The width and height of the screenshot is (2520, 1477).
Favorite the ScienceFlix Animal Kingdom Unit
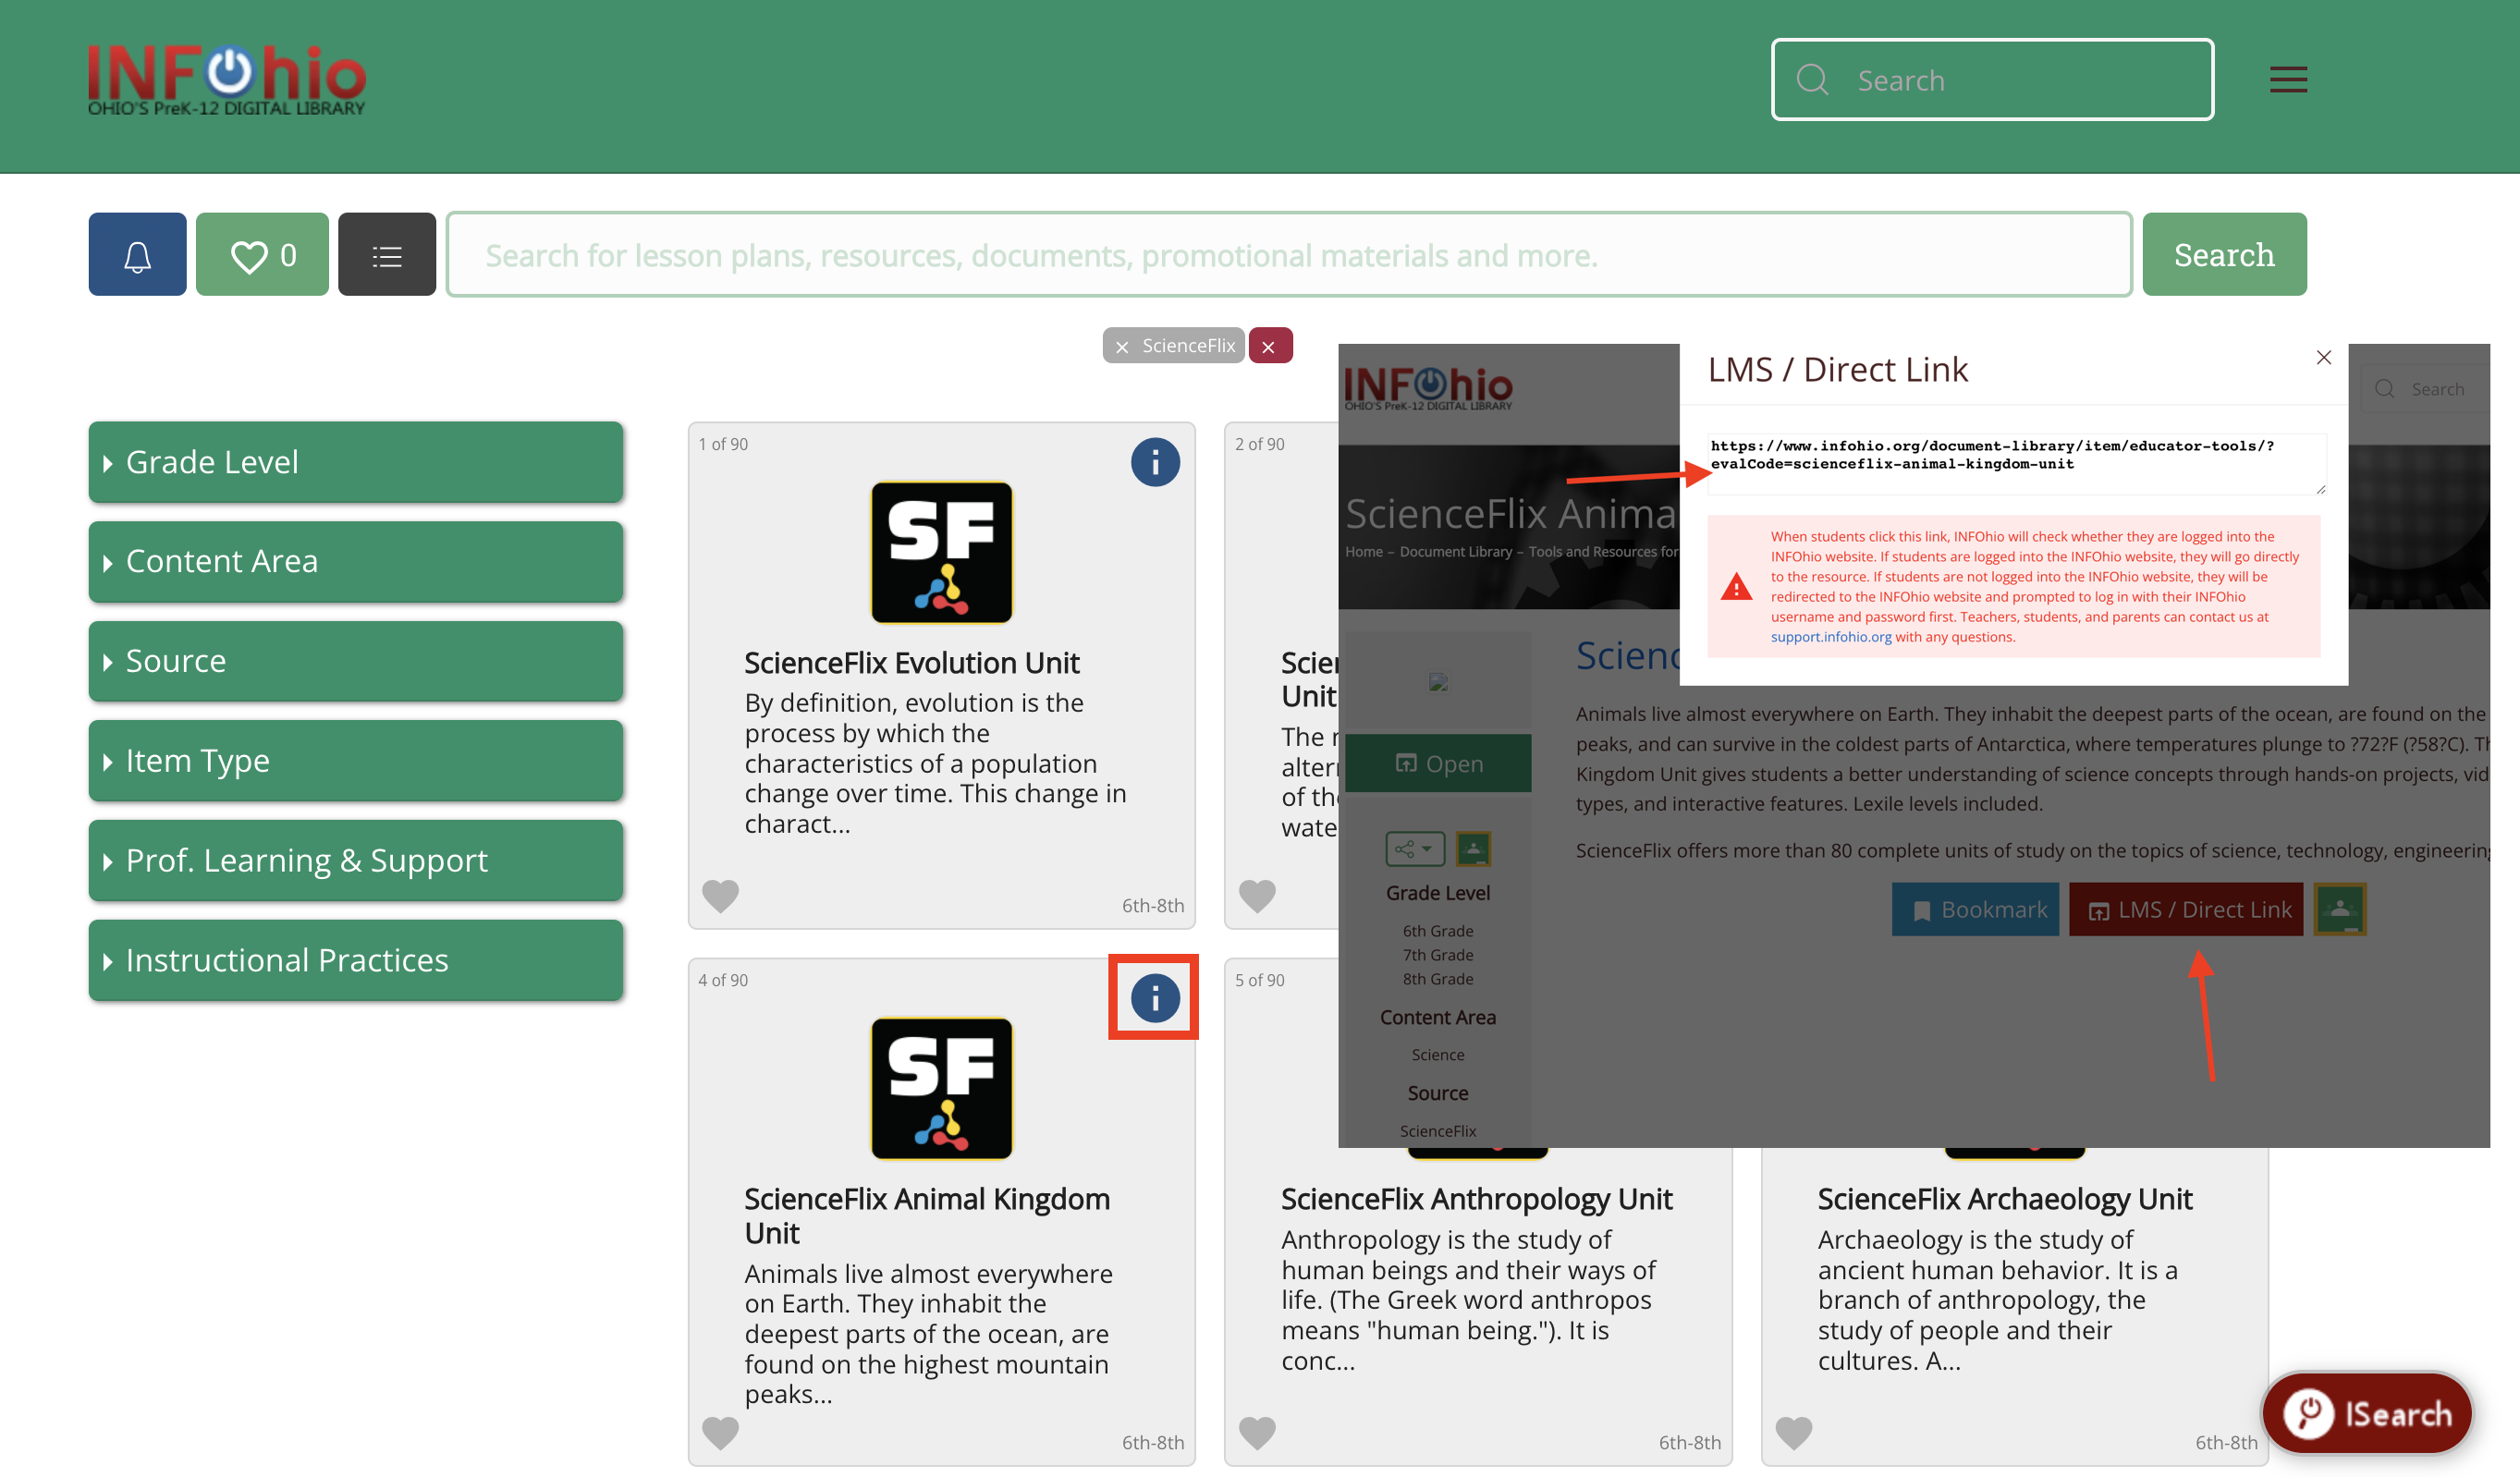click(x=720, y=1433)
